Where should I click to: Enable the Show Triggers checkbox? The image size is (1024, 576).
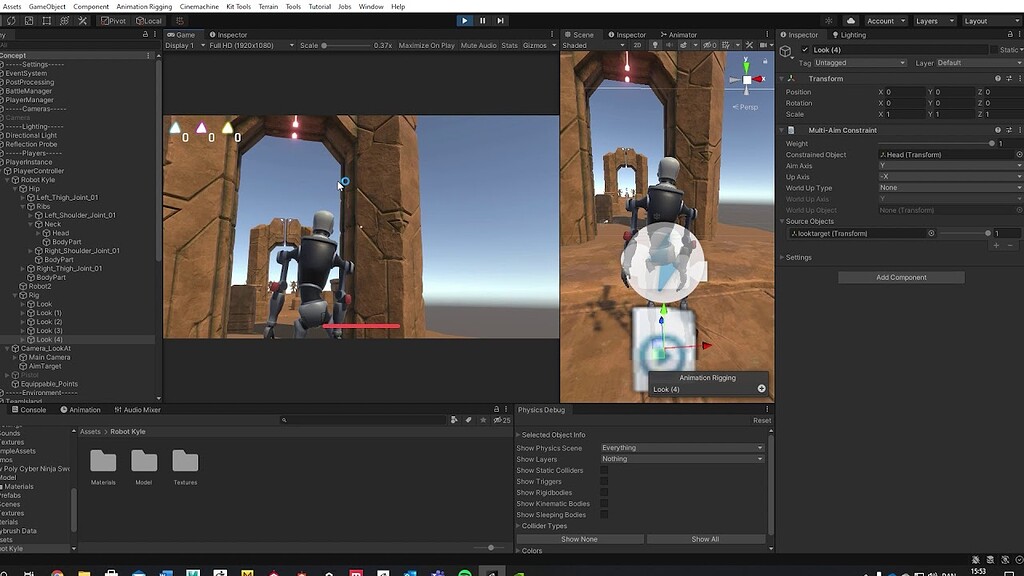coord(604,481)
